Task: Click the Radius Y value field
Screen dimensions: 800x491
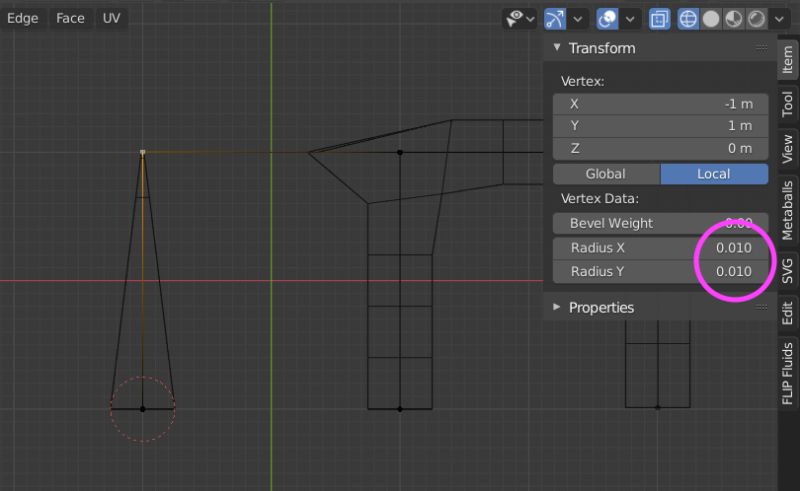Action: pos(660,272)
